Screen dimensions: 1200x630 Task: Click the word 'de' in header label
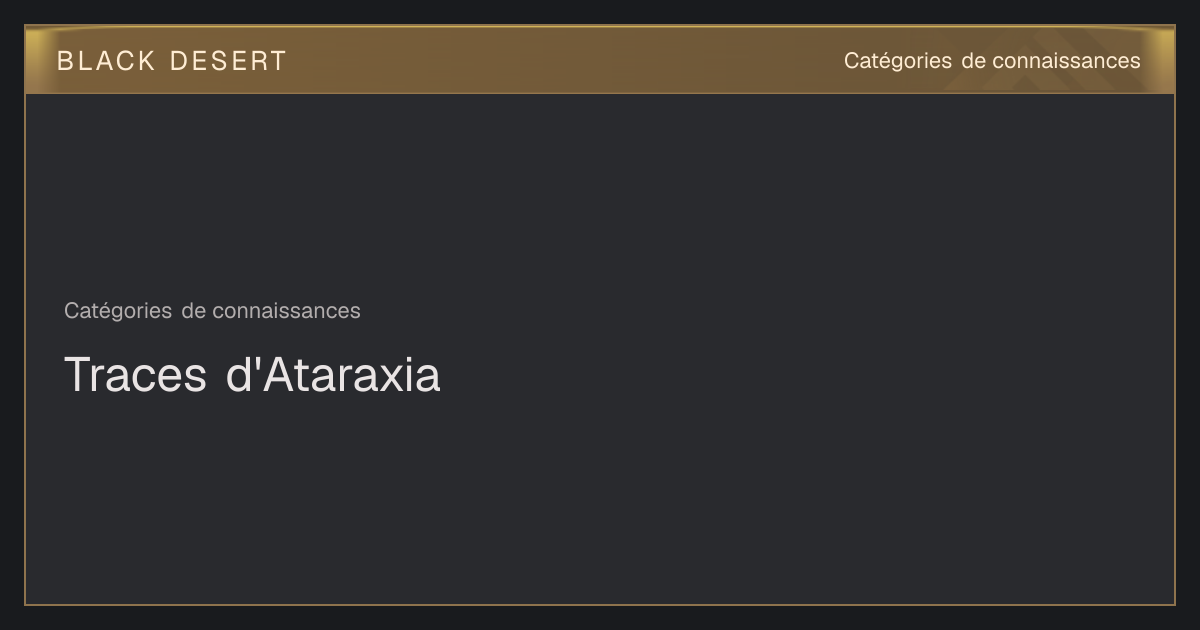coord(973,61)
